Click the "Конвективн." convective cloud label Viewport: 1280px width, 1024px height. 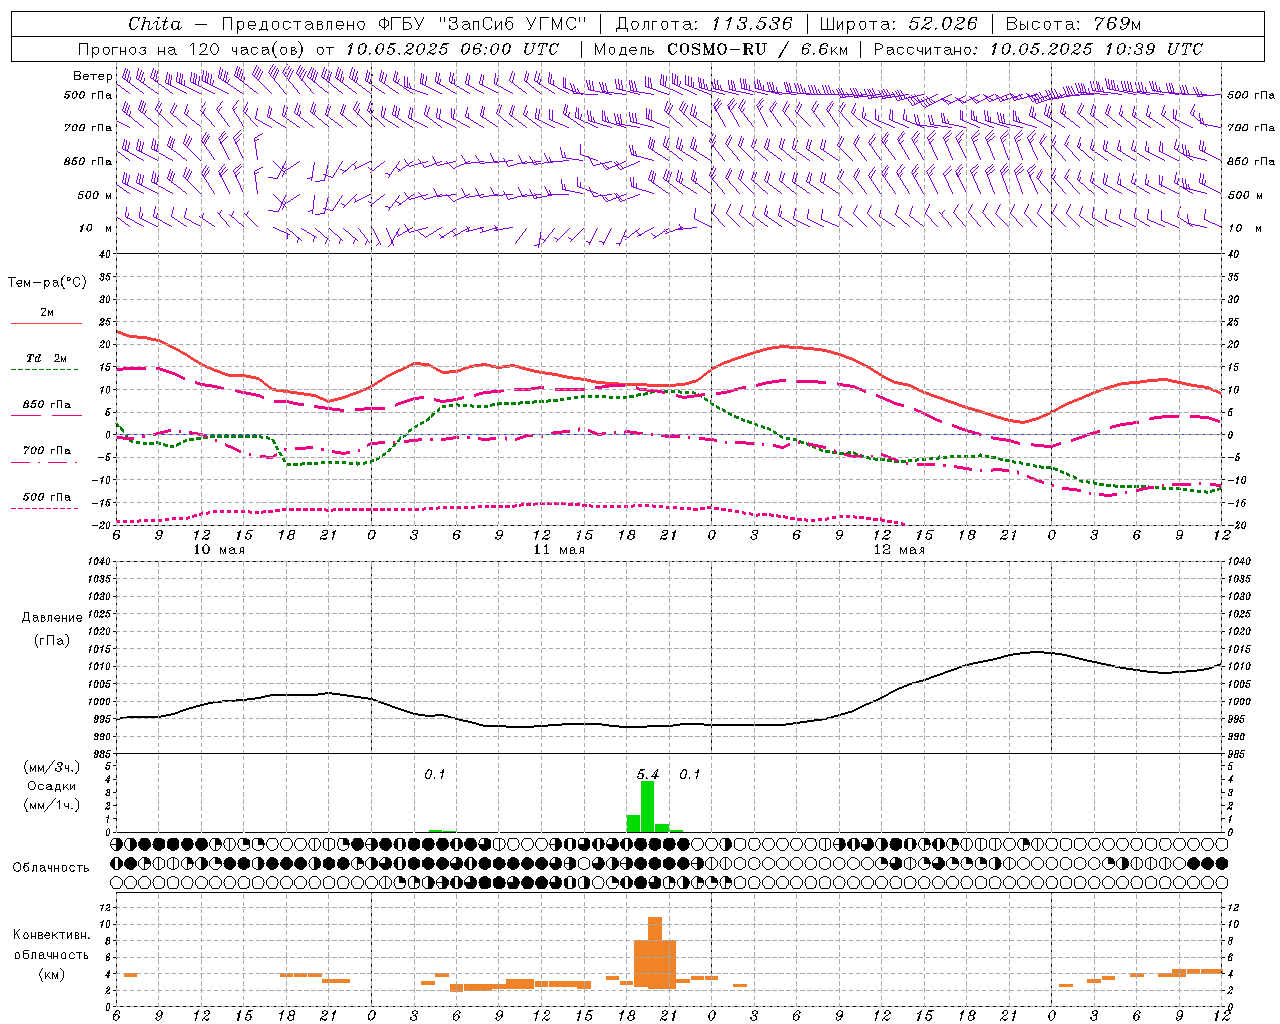[51, 935]
